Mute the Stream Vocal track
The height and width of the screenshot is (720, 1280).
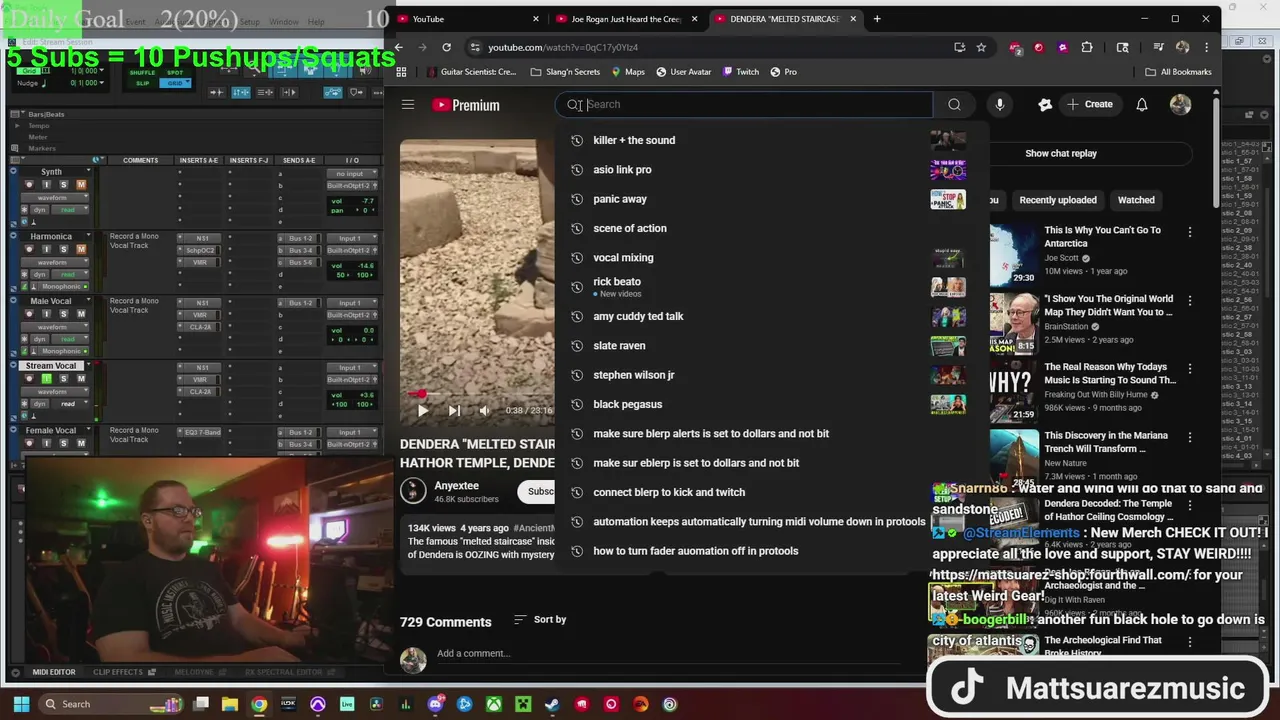tap(81, 379)
